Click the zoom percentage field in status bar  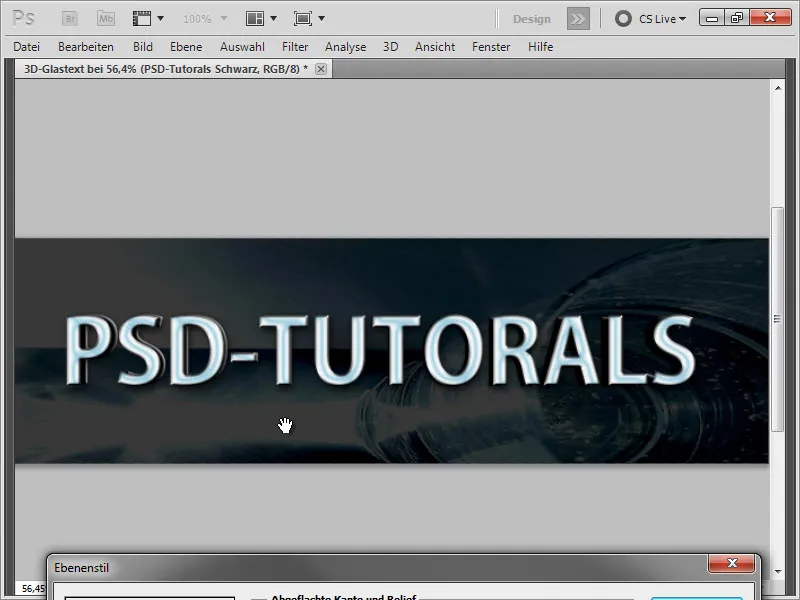31,588
